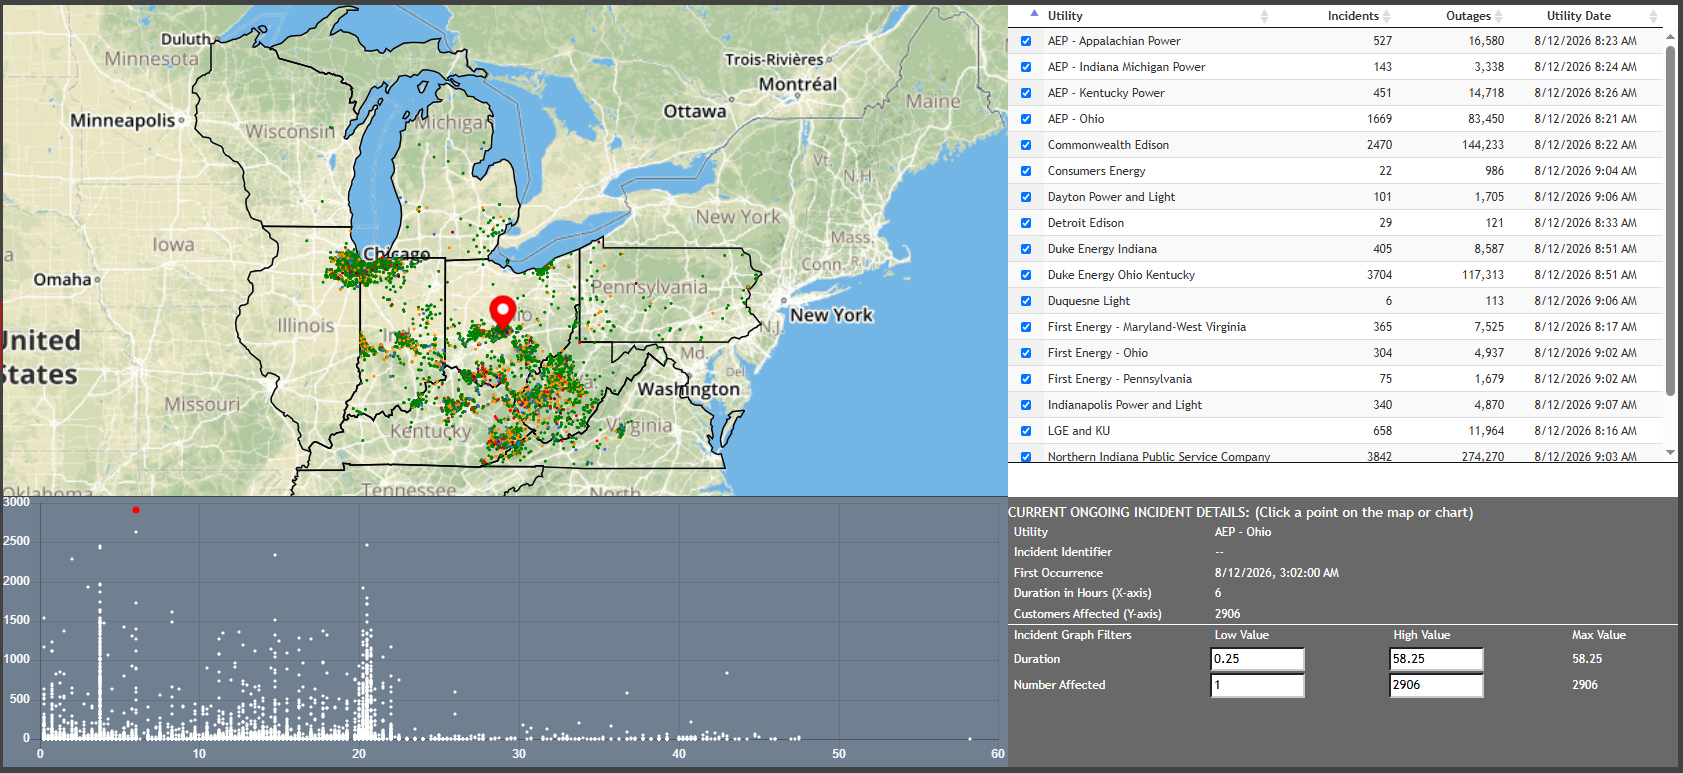Screen dimensions: 1683x773
Task: Uncheck the AEP - Appalachian Power checkbox
Action: point(1026,41)
